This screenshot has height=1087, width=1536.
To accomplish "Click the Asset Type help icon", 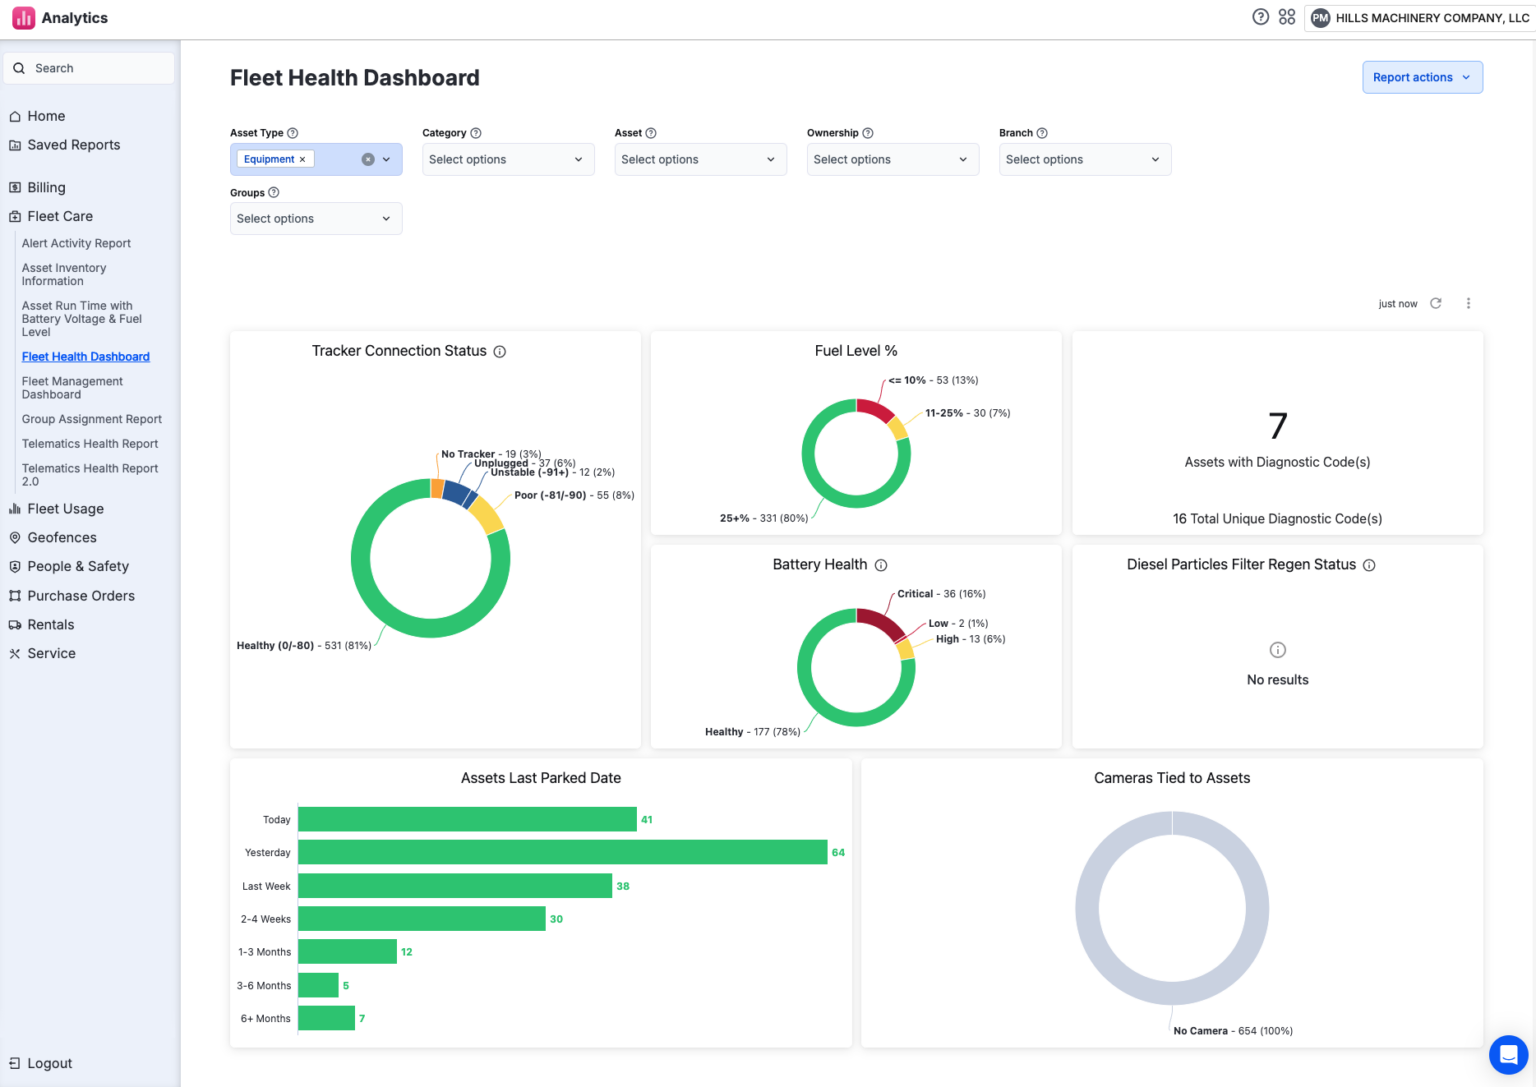I will pyautogui.click(x=293, y=133).
